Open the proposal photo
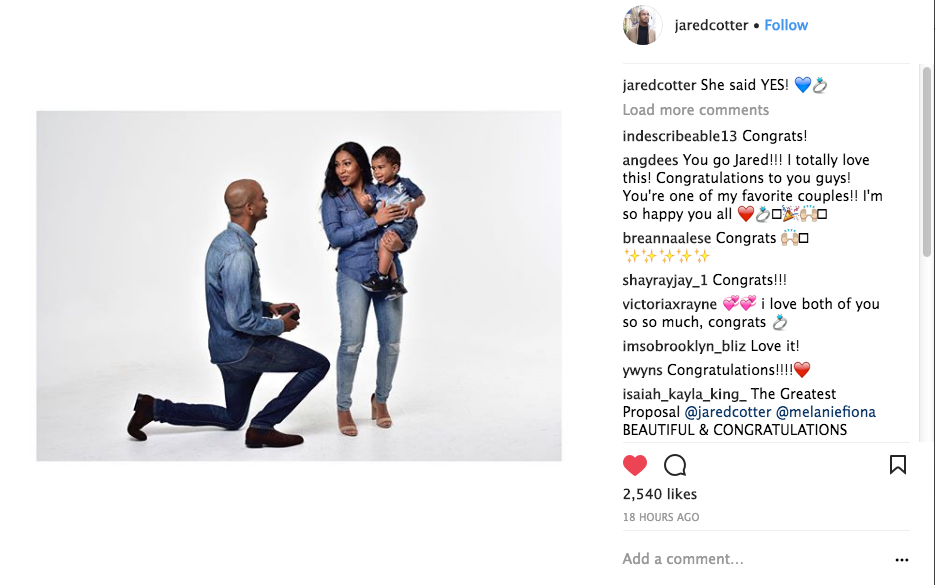The image size is (935, 585). coord(299,286)
